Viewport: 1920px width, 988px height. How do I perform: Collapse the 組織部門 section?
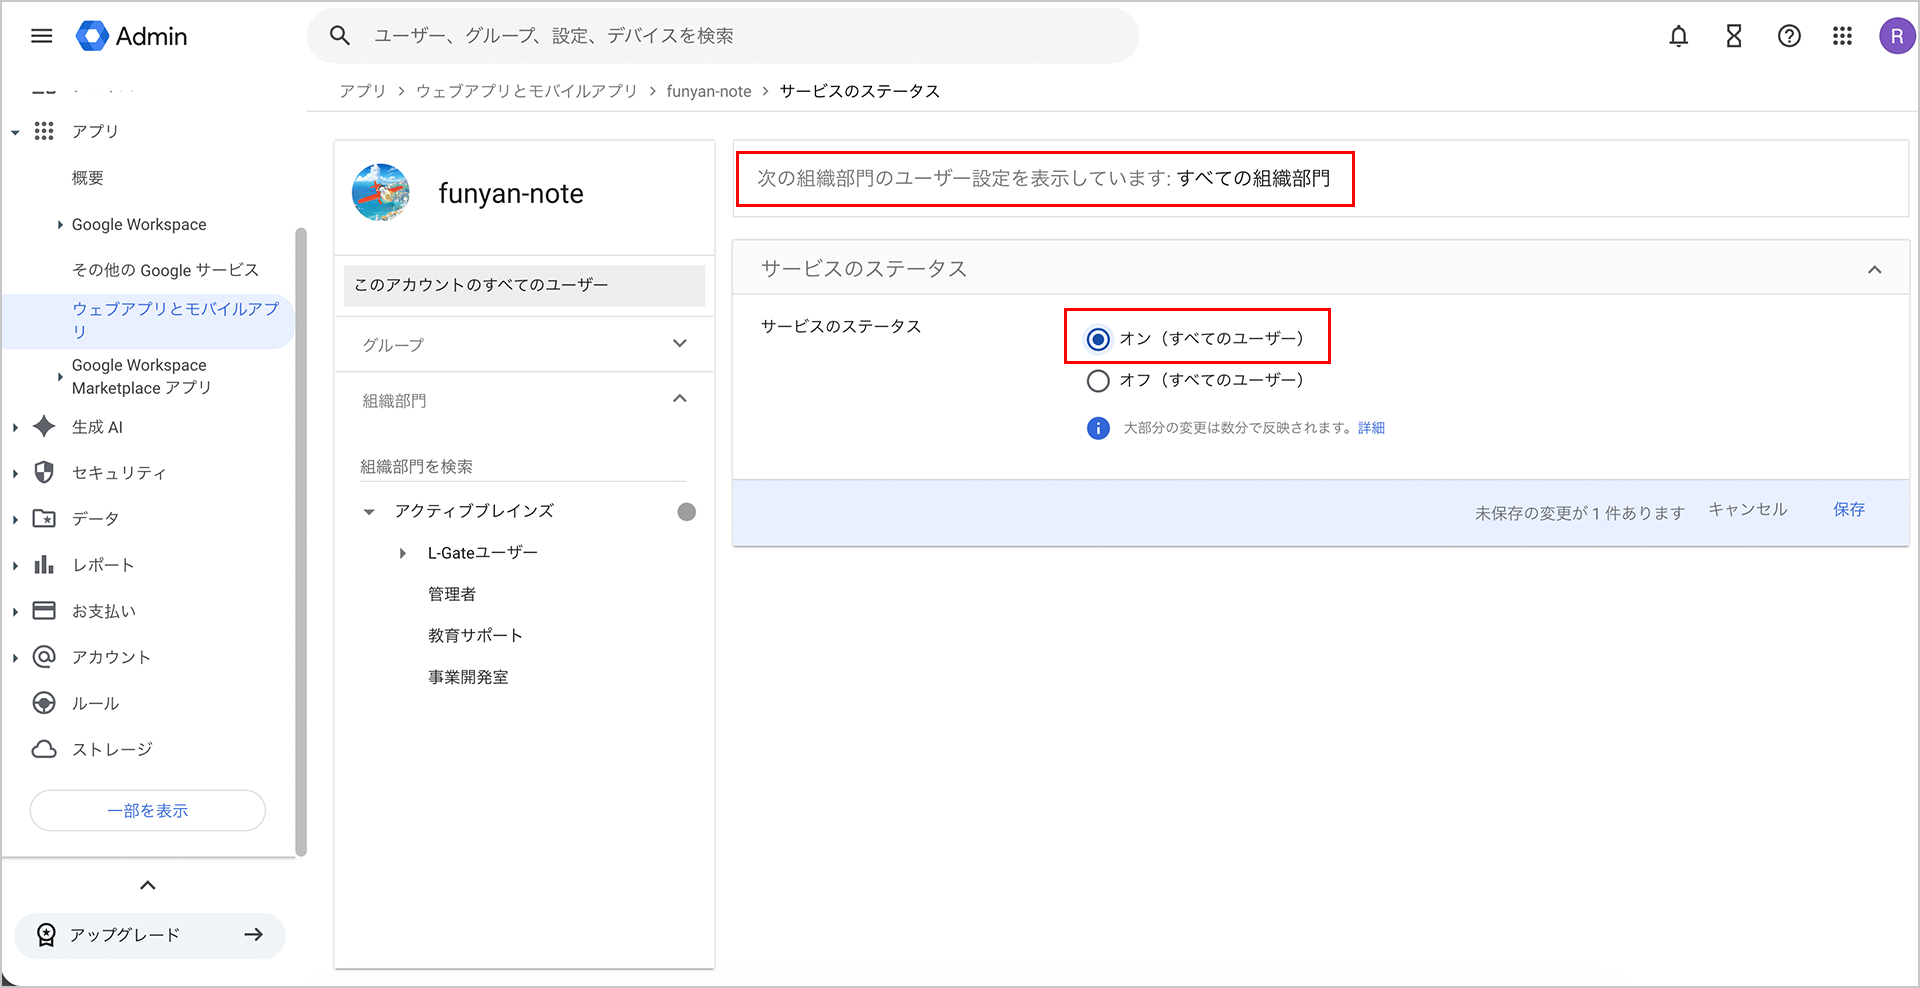[680, 399]
